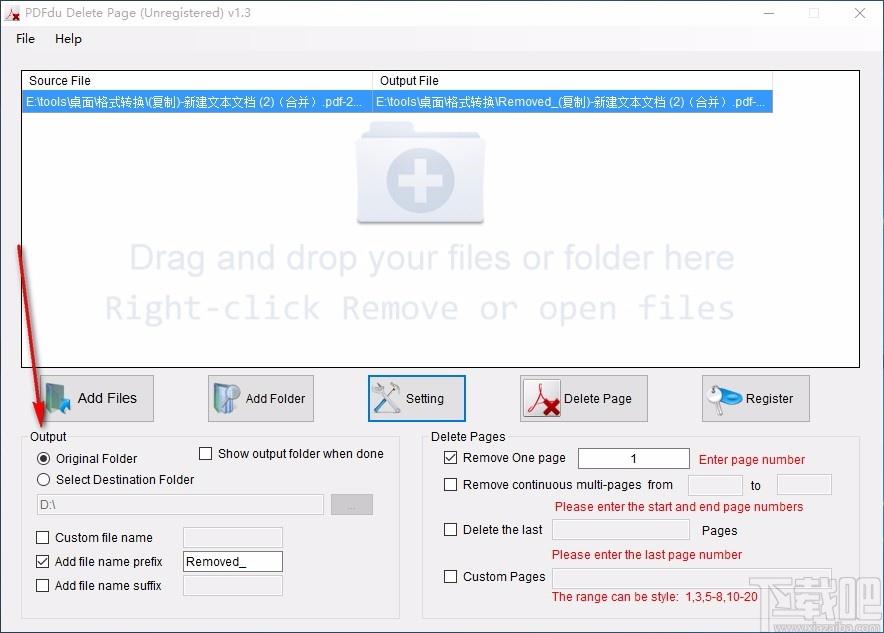Uncheck Remove One page option
This screenshot has width=884, height=633.
(450, 458)
